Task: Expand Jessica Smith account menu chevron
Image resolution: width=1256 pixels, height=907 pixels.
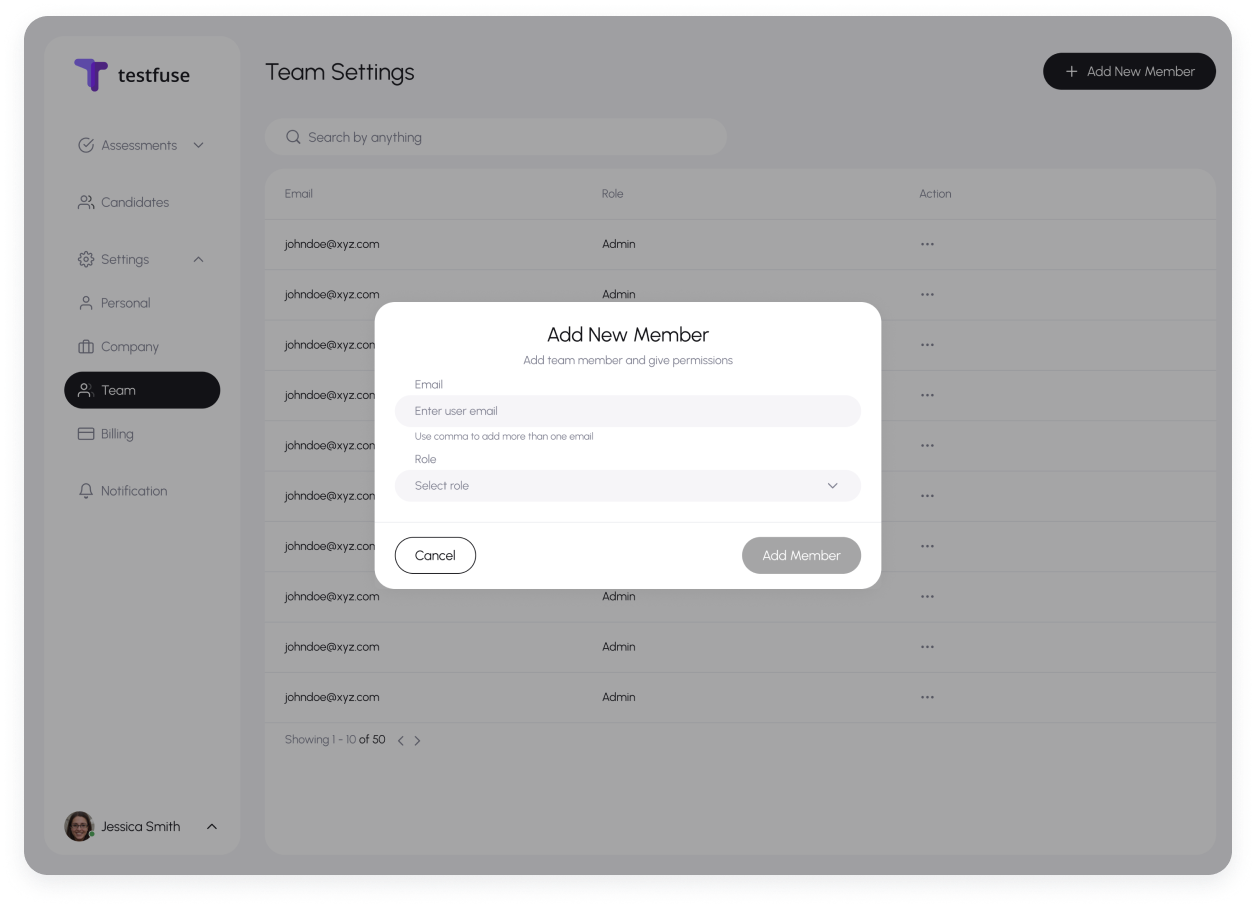Action: tap(211, 826)
